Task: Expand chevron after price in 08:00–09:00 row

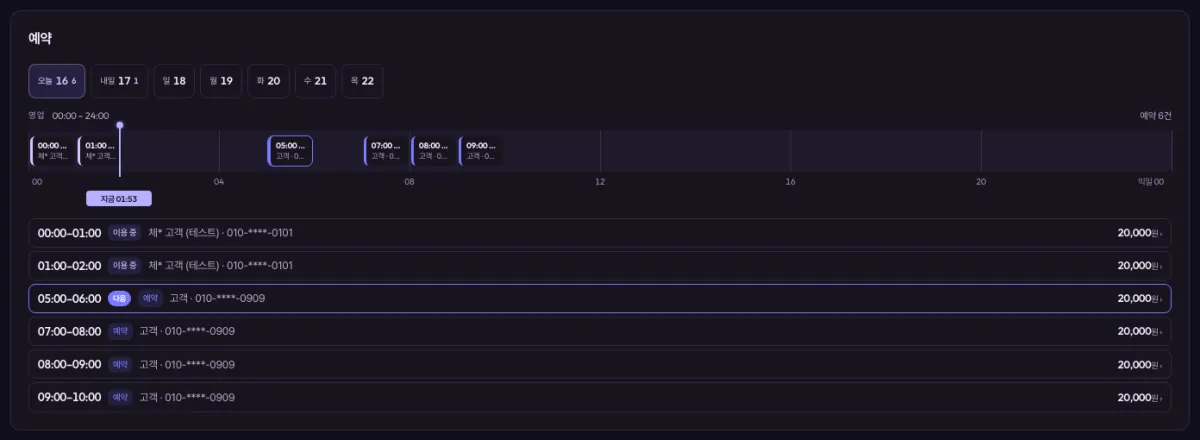Action: 1162,365
